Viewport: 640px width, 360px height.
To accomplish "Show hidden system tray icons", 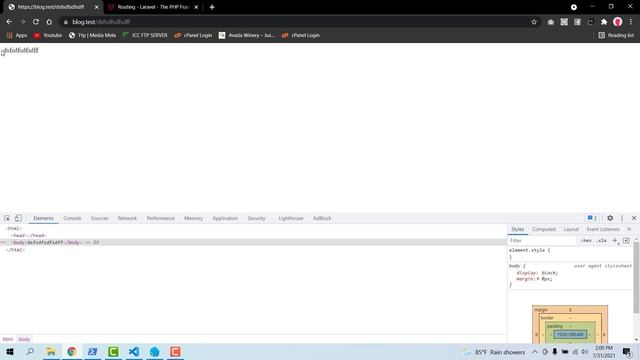I will [535, 352].
